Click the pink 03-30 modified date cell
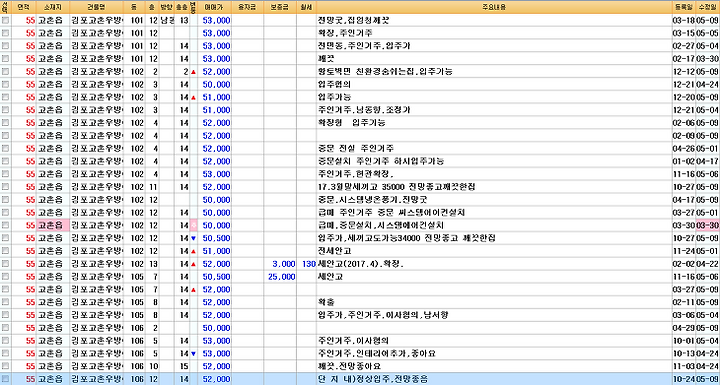 [x=708, y=226]
